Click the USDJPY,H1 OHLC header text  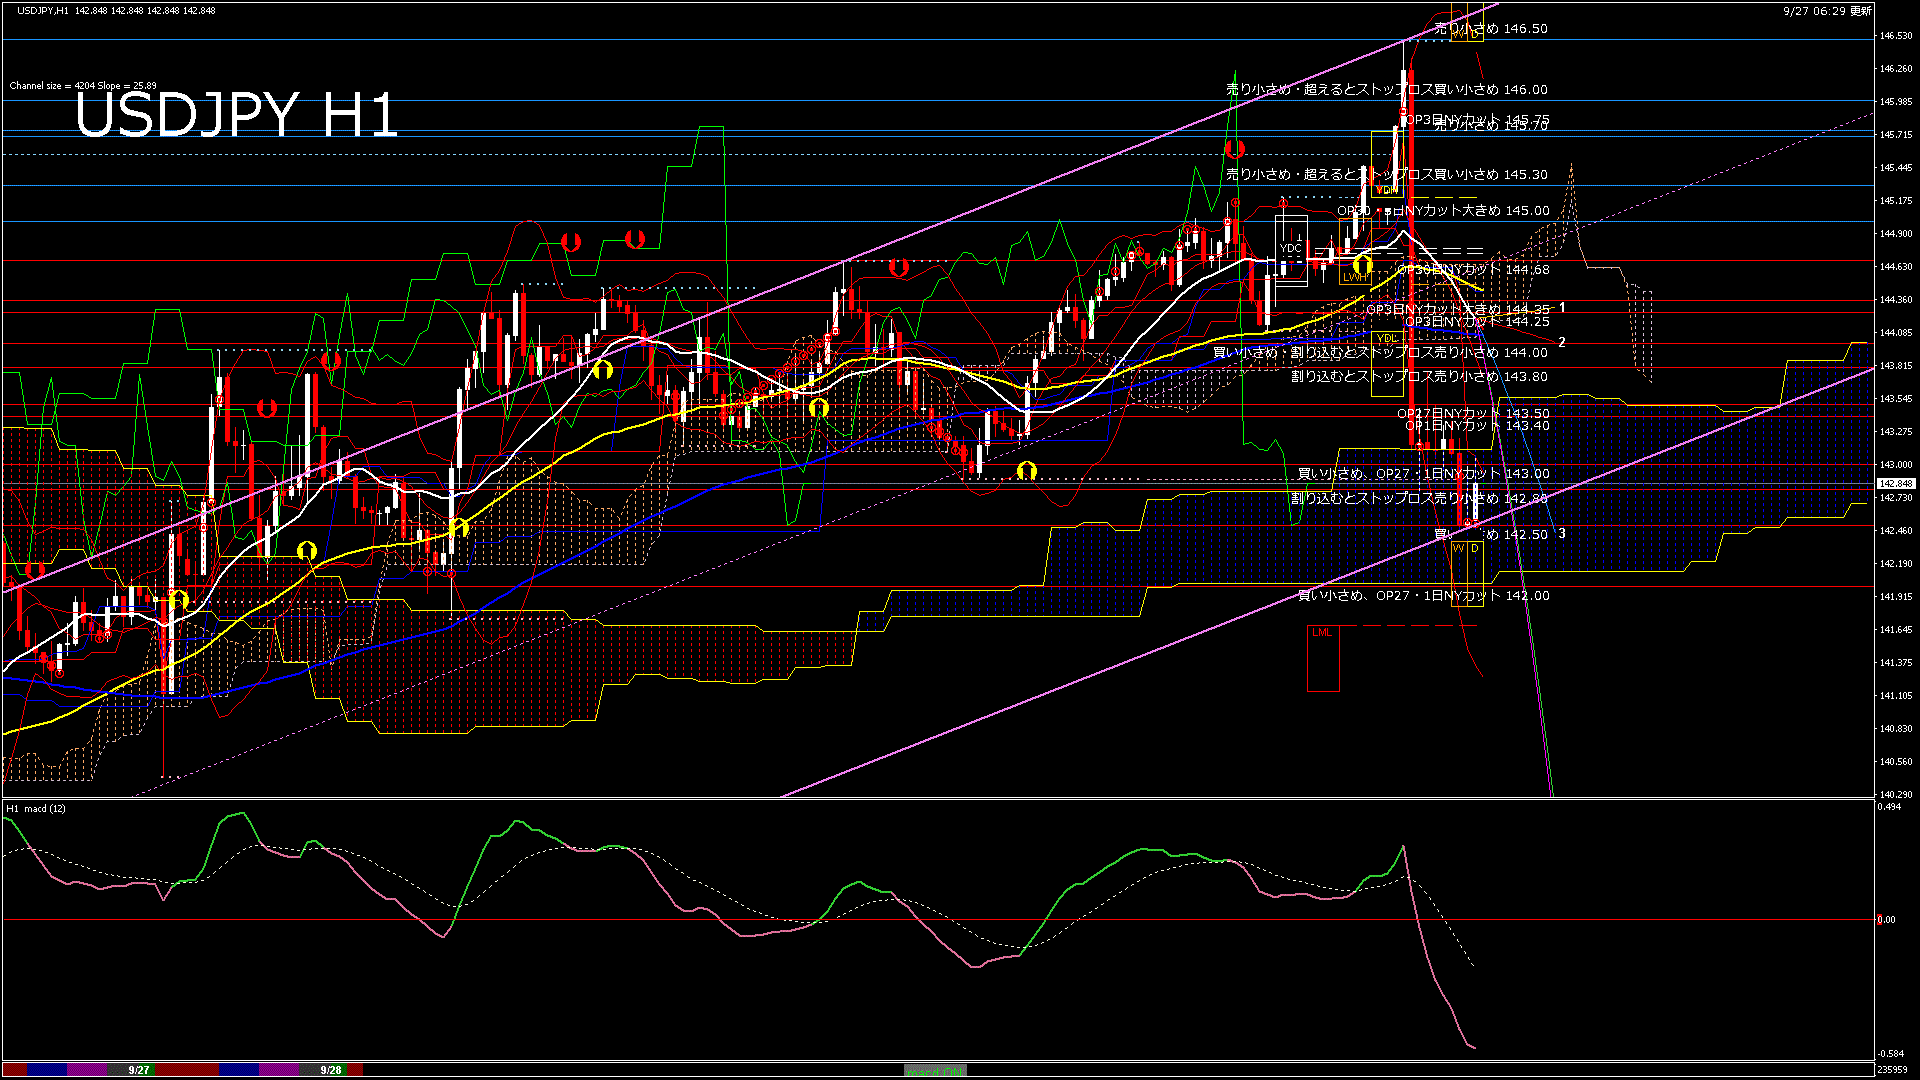coord(116,10)
